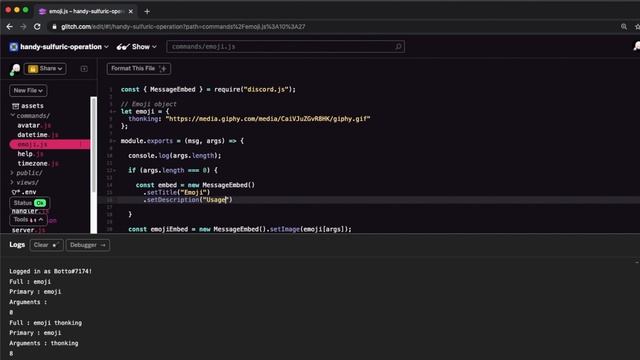Select the emoji.js file in the file tree
Screen dimensions: 640x360
(50, 144)
